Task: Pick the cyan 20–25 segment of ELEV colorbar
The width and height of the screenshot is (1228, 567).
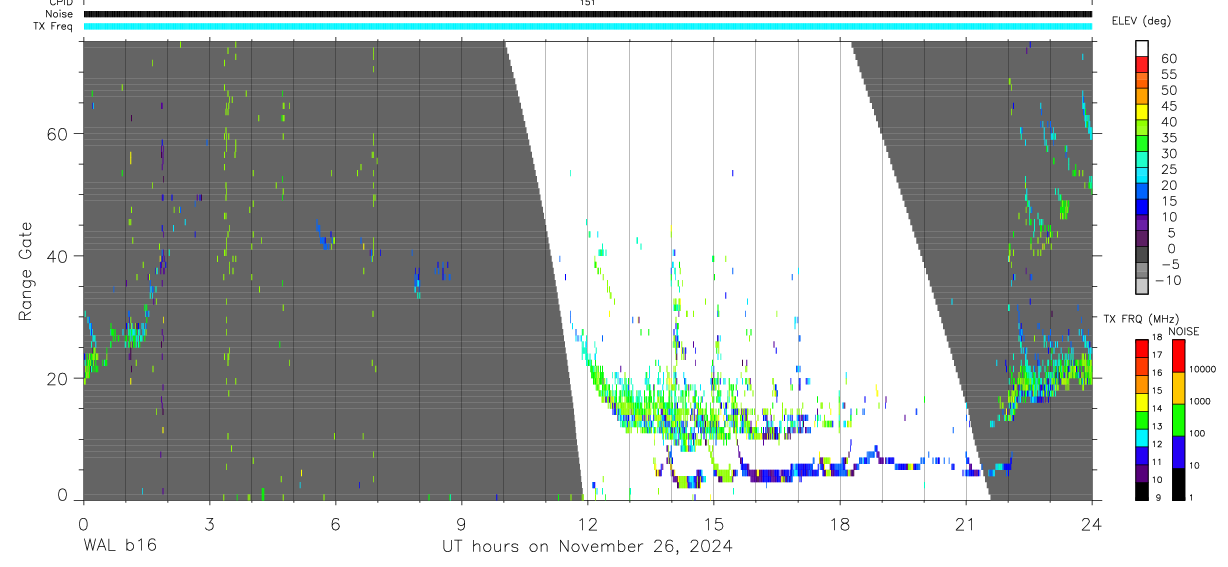Action: [x=1142, y=177]
